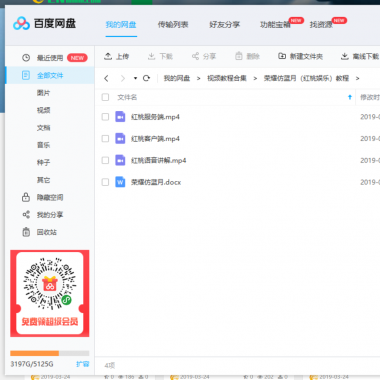Click the video icon of 红桃客户端.mp4

click(120, 138)
